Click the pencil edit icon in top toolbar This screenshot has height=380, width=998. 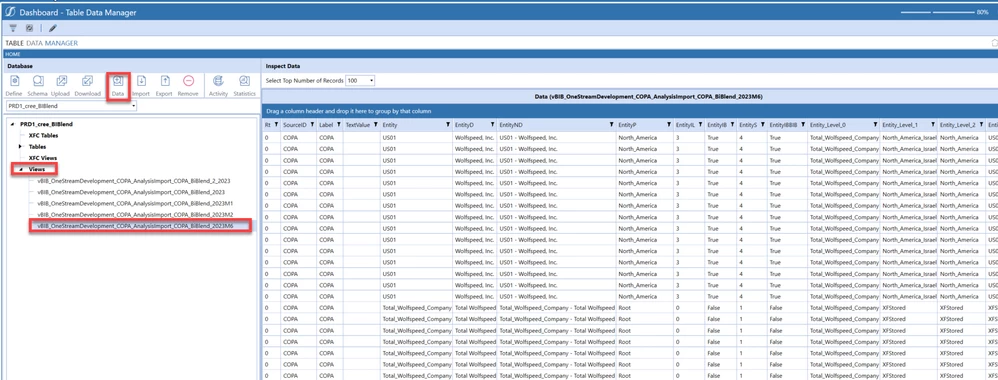click(53, 28)
